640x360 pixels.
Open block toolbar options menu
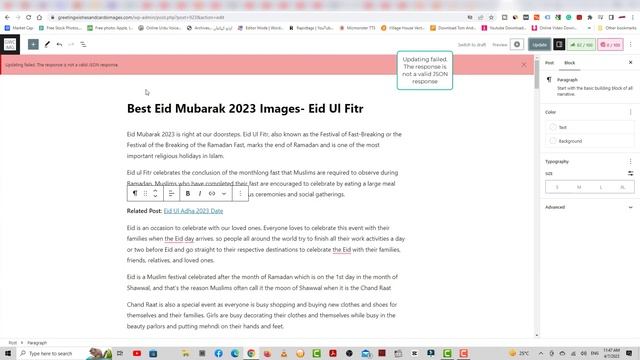tap(240, 193)
